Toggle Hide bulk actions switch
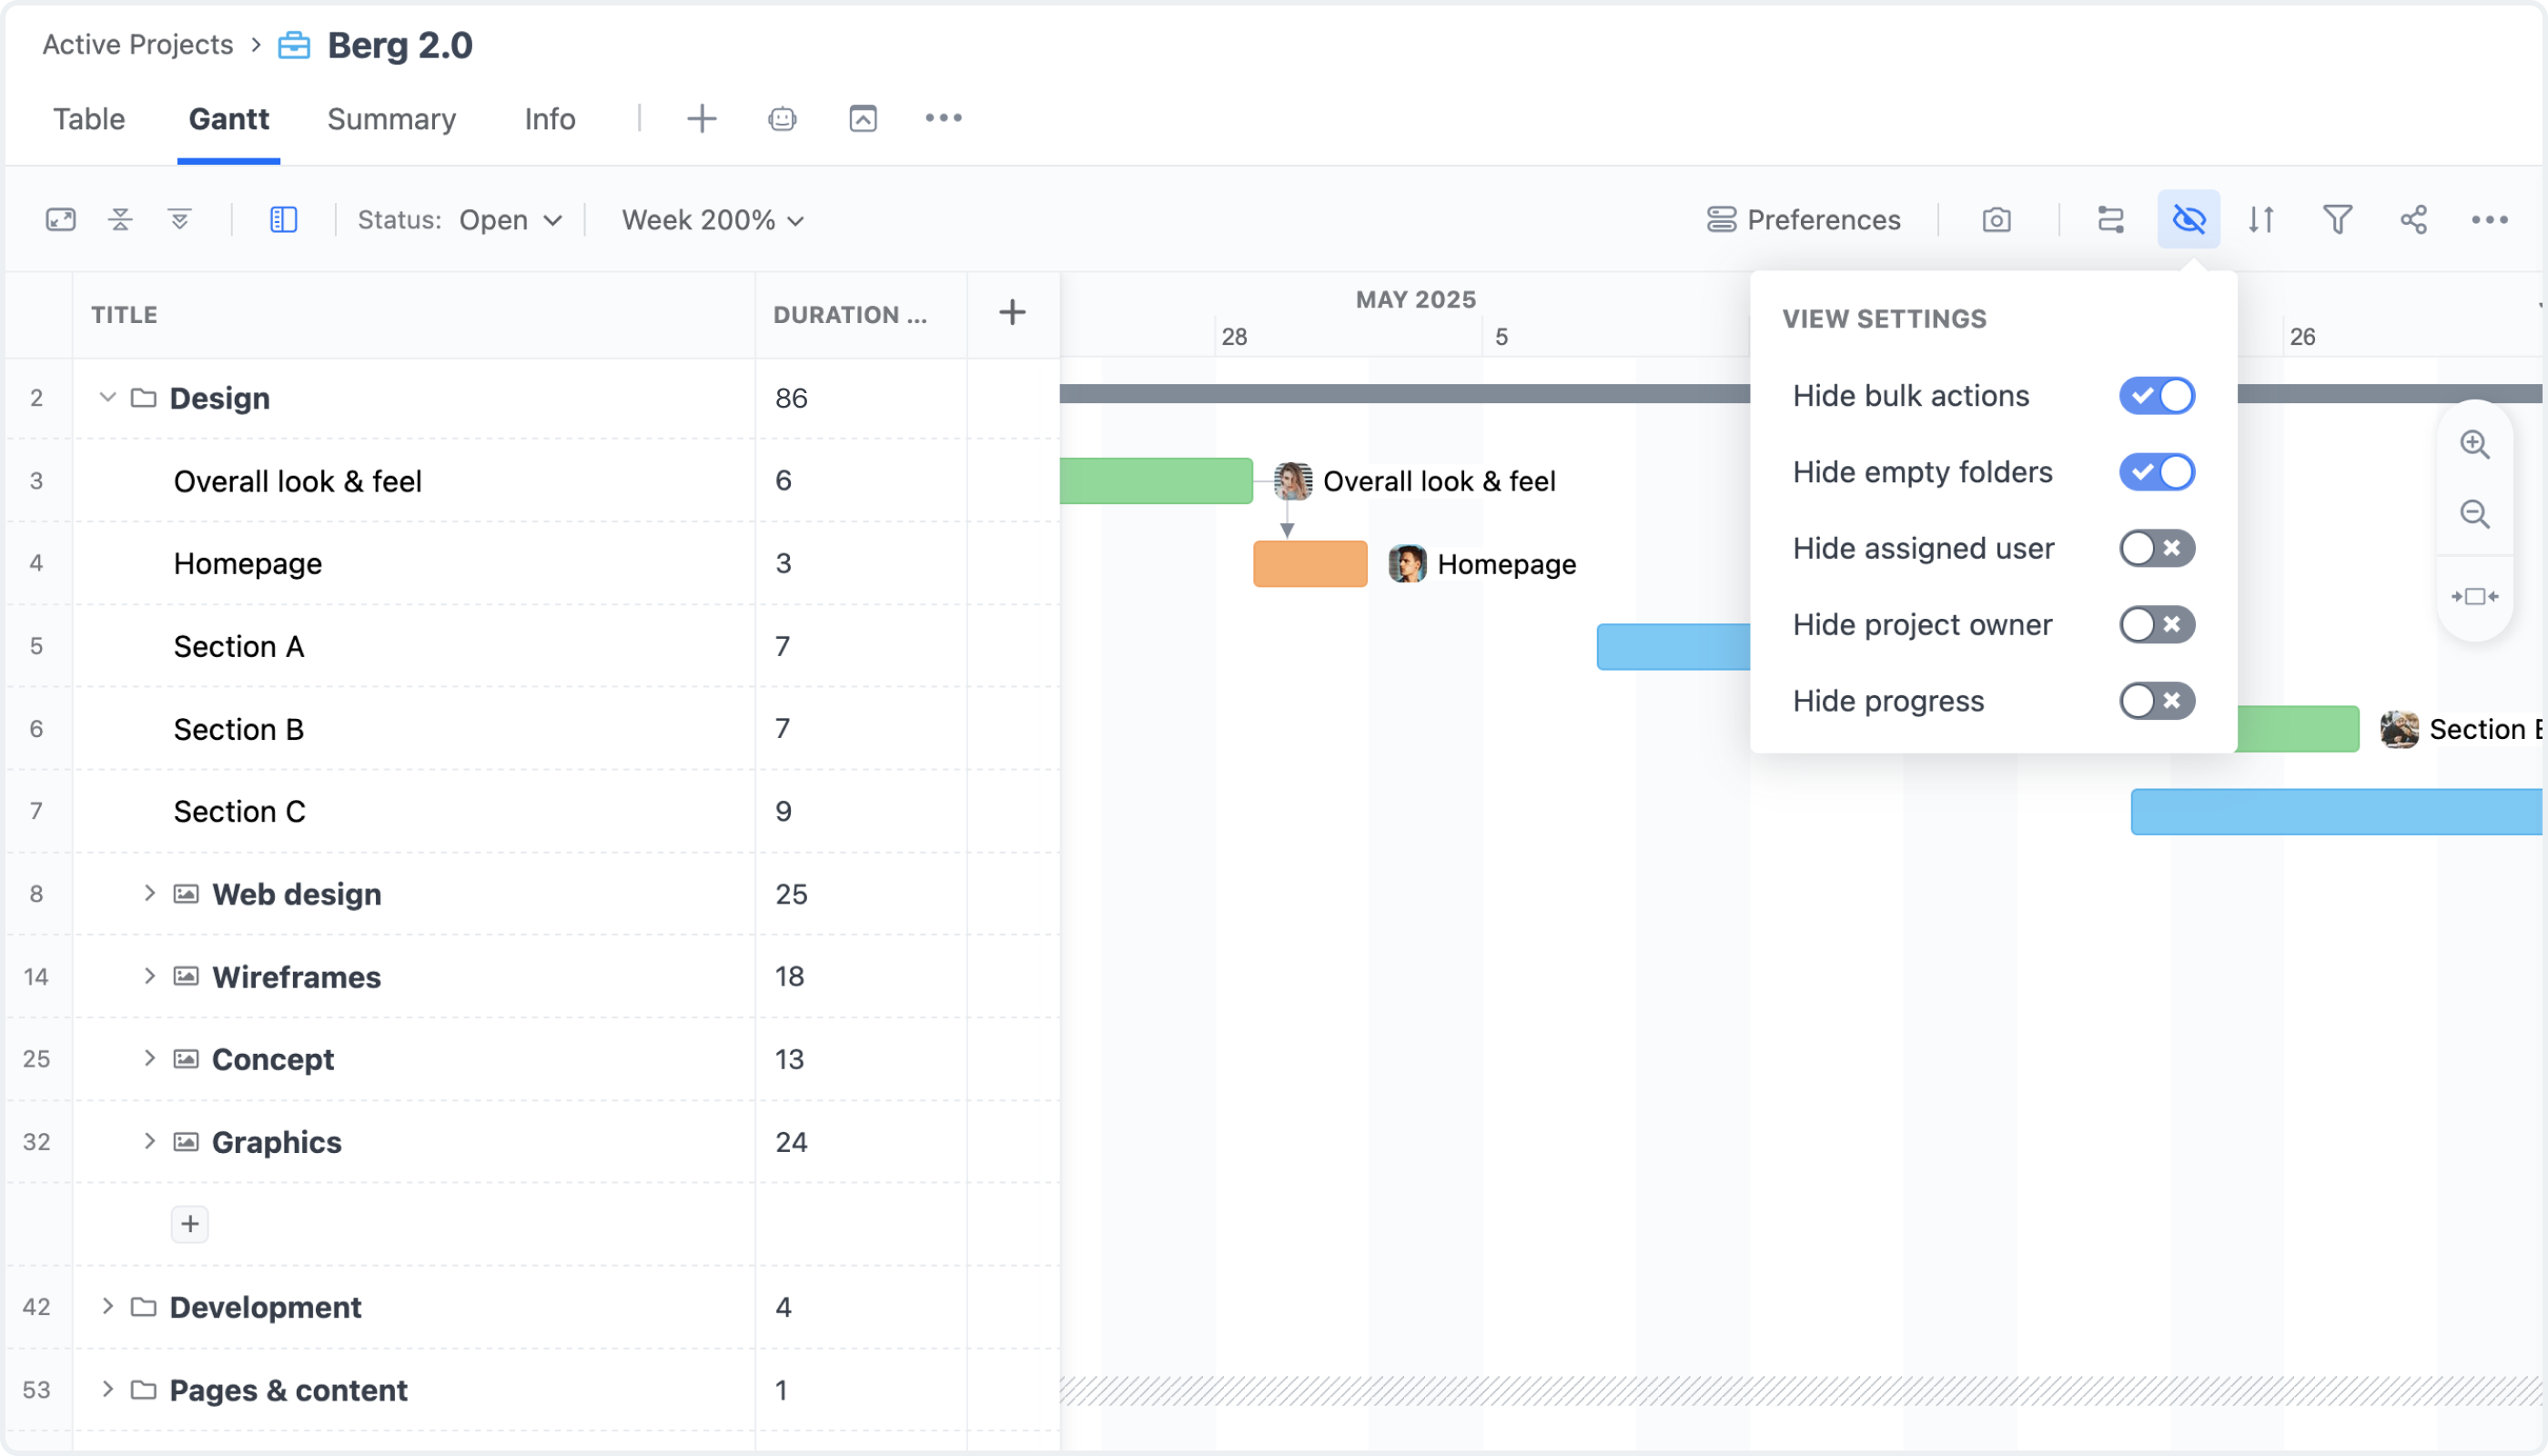 coord(2156,396)
